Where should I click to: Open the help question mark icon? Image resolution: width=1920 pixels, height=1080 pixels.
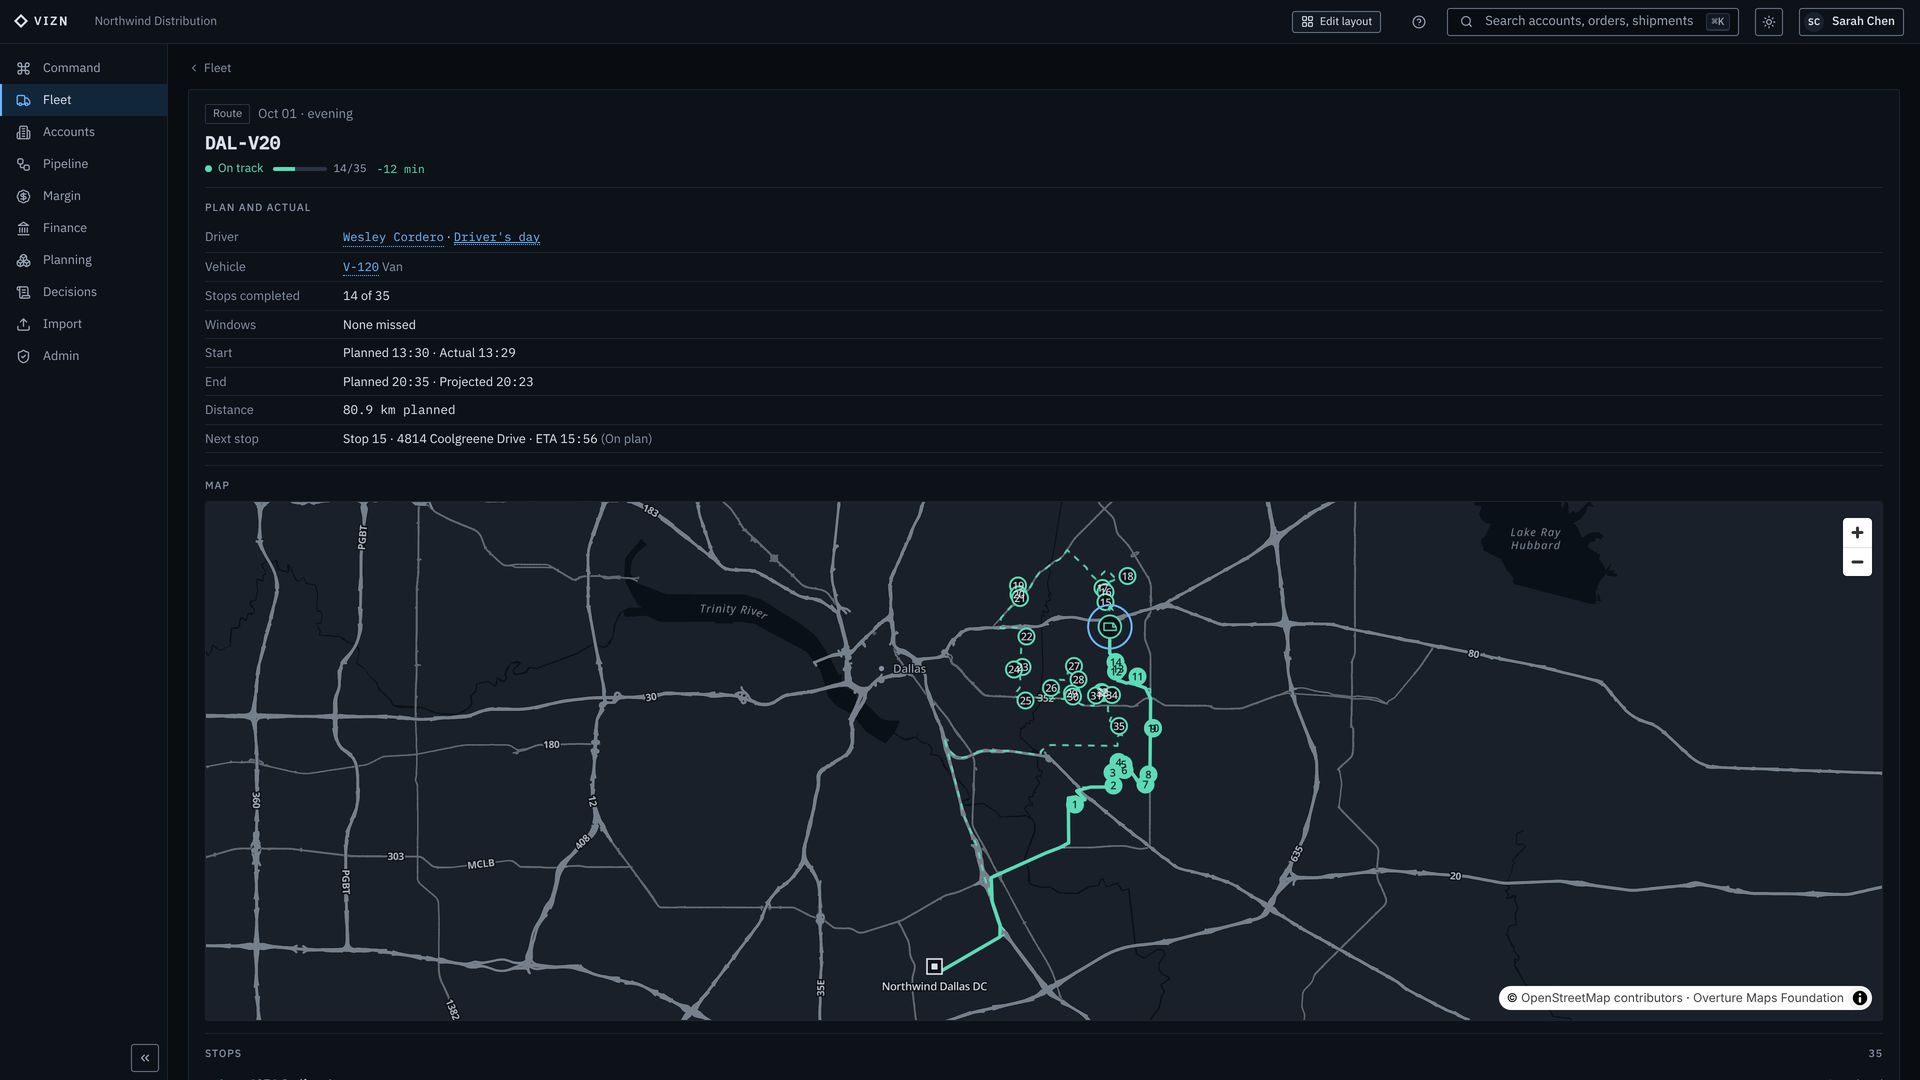[x=1418, y=22]
